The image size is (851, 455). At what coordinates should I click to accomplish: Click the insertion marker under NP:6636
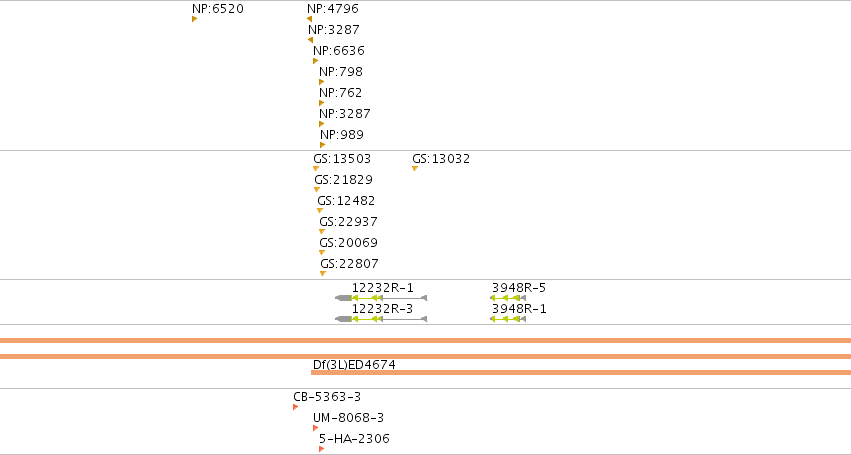[x=315, y=61]
